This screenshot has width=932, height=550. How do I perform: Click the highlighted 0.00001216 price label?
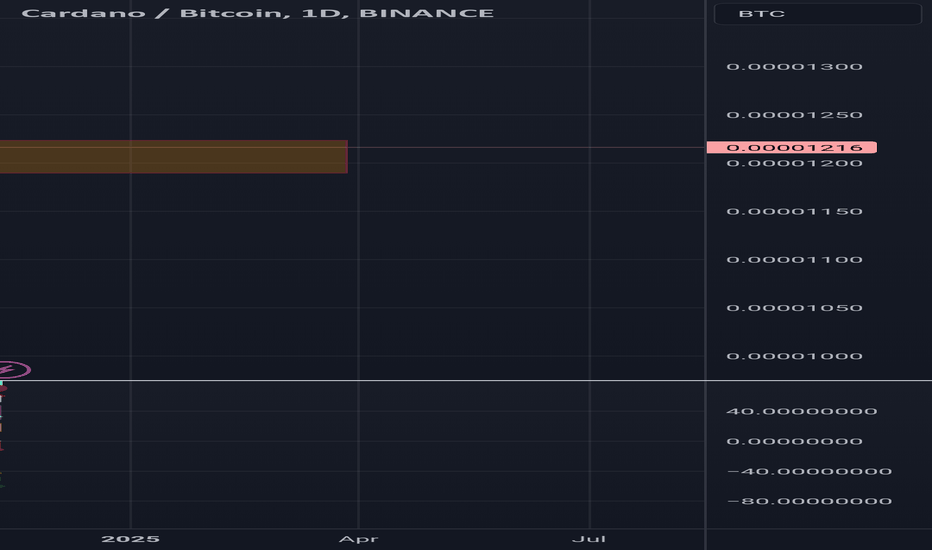click(x=792, y=147)
